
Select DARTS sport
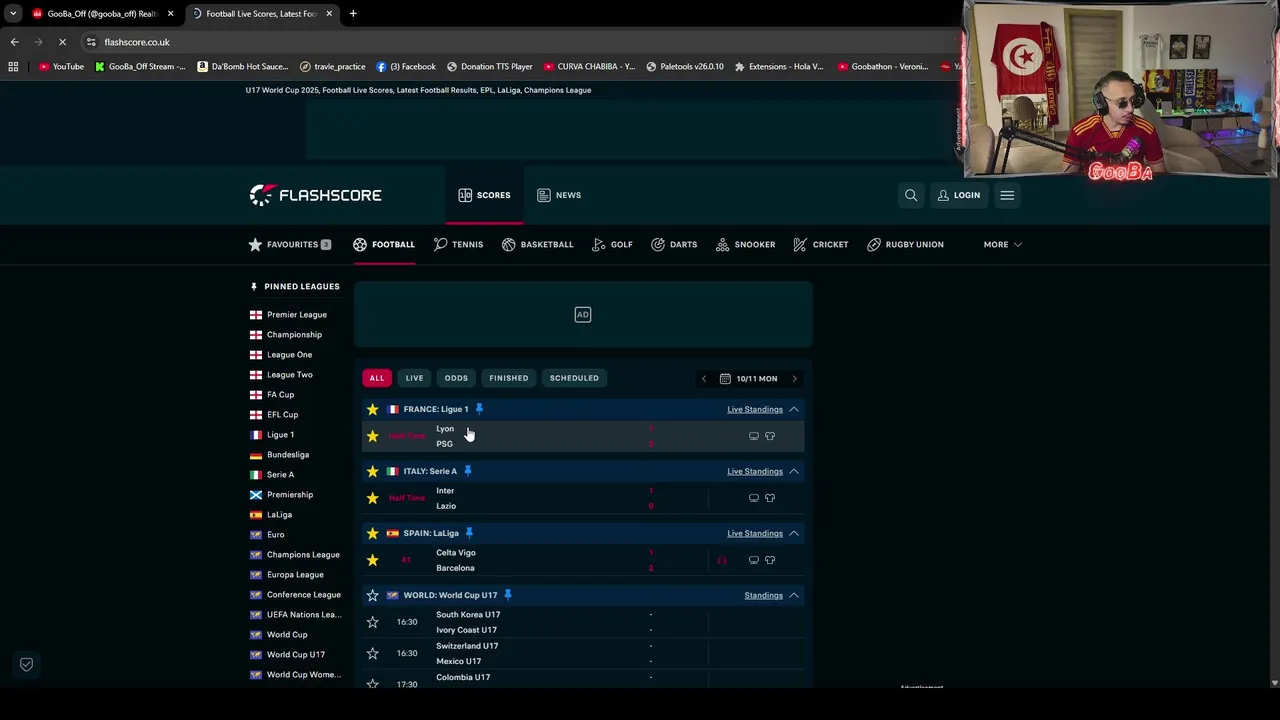[674, 244]
